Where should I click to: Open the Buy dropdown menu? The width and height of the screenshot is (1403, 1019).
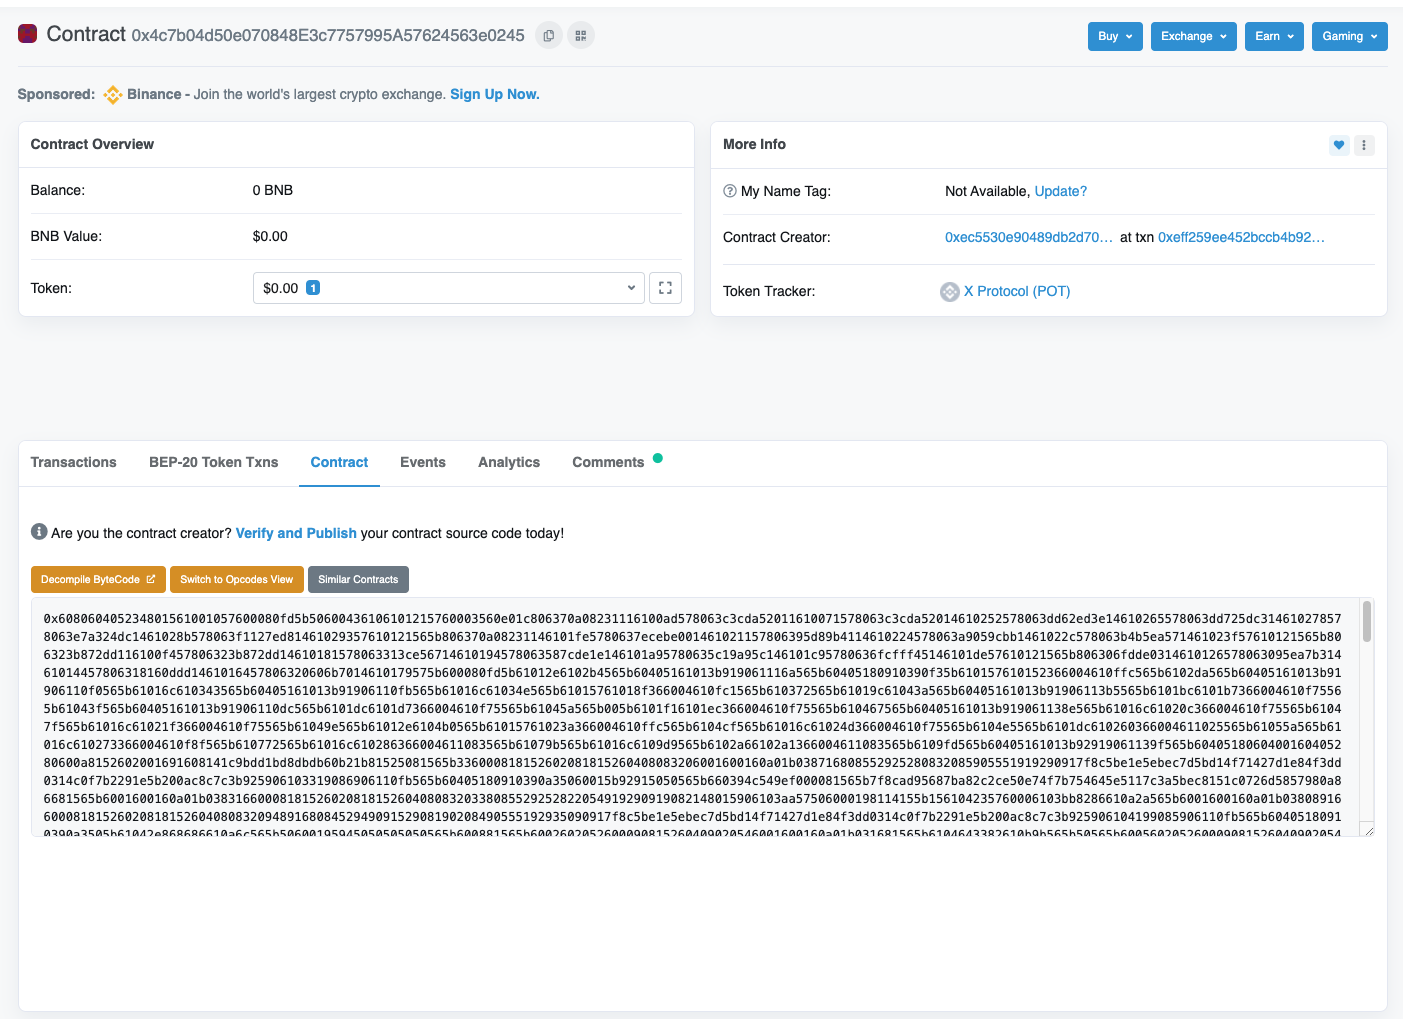pos(1114,36)
